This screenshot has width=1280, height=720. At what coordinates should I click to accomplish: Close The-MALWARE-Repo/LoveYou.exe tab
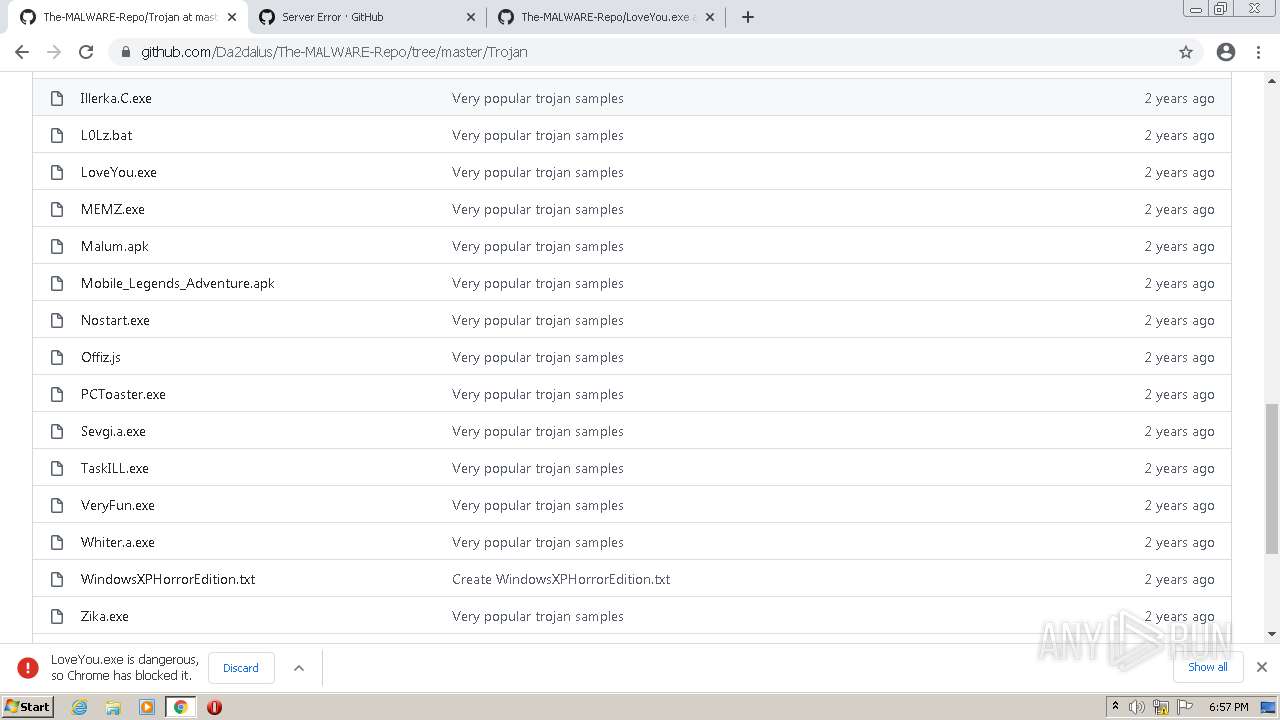(710, 17)
